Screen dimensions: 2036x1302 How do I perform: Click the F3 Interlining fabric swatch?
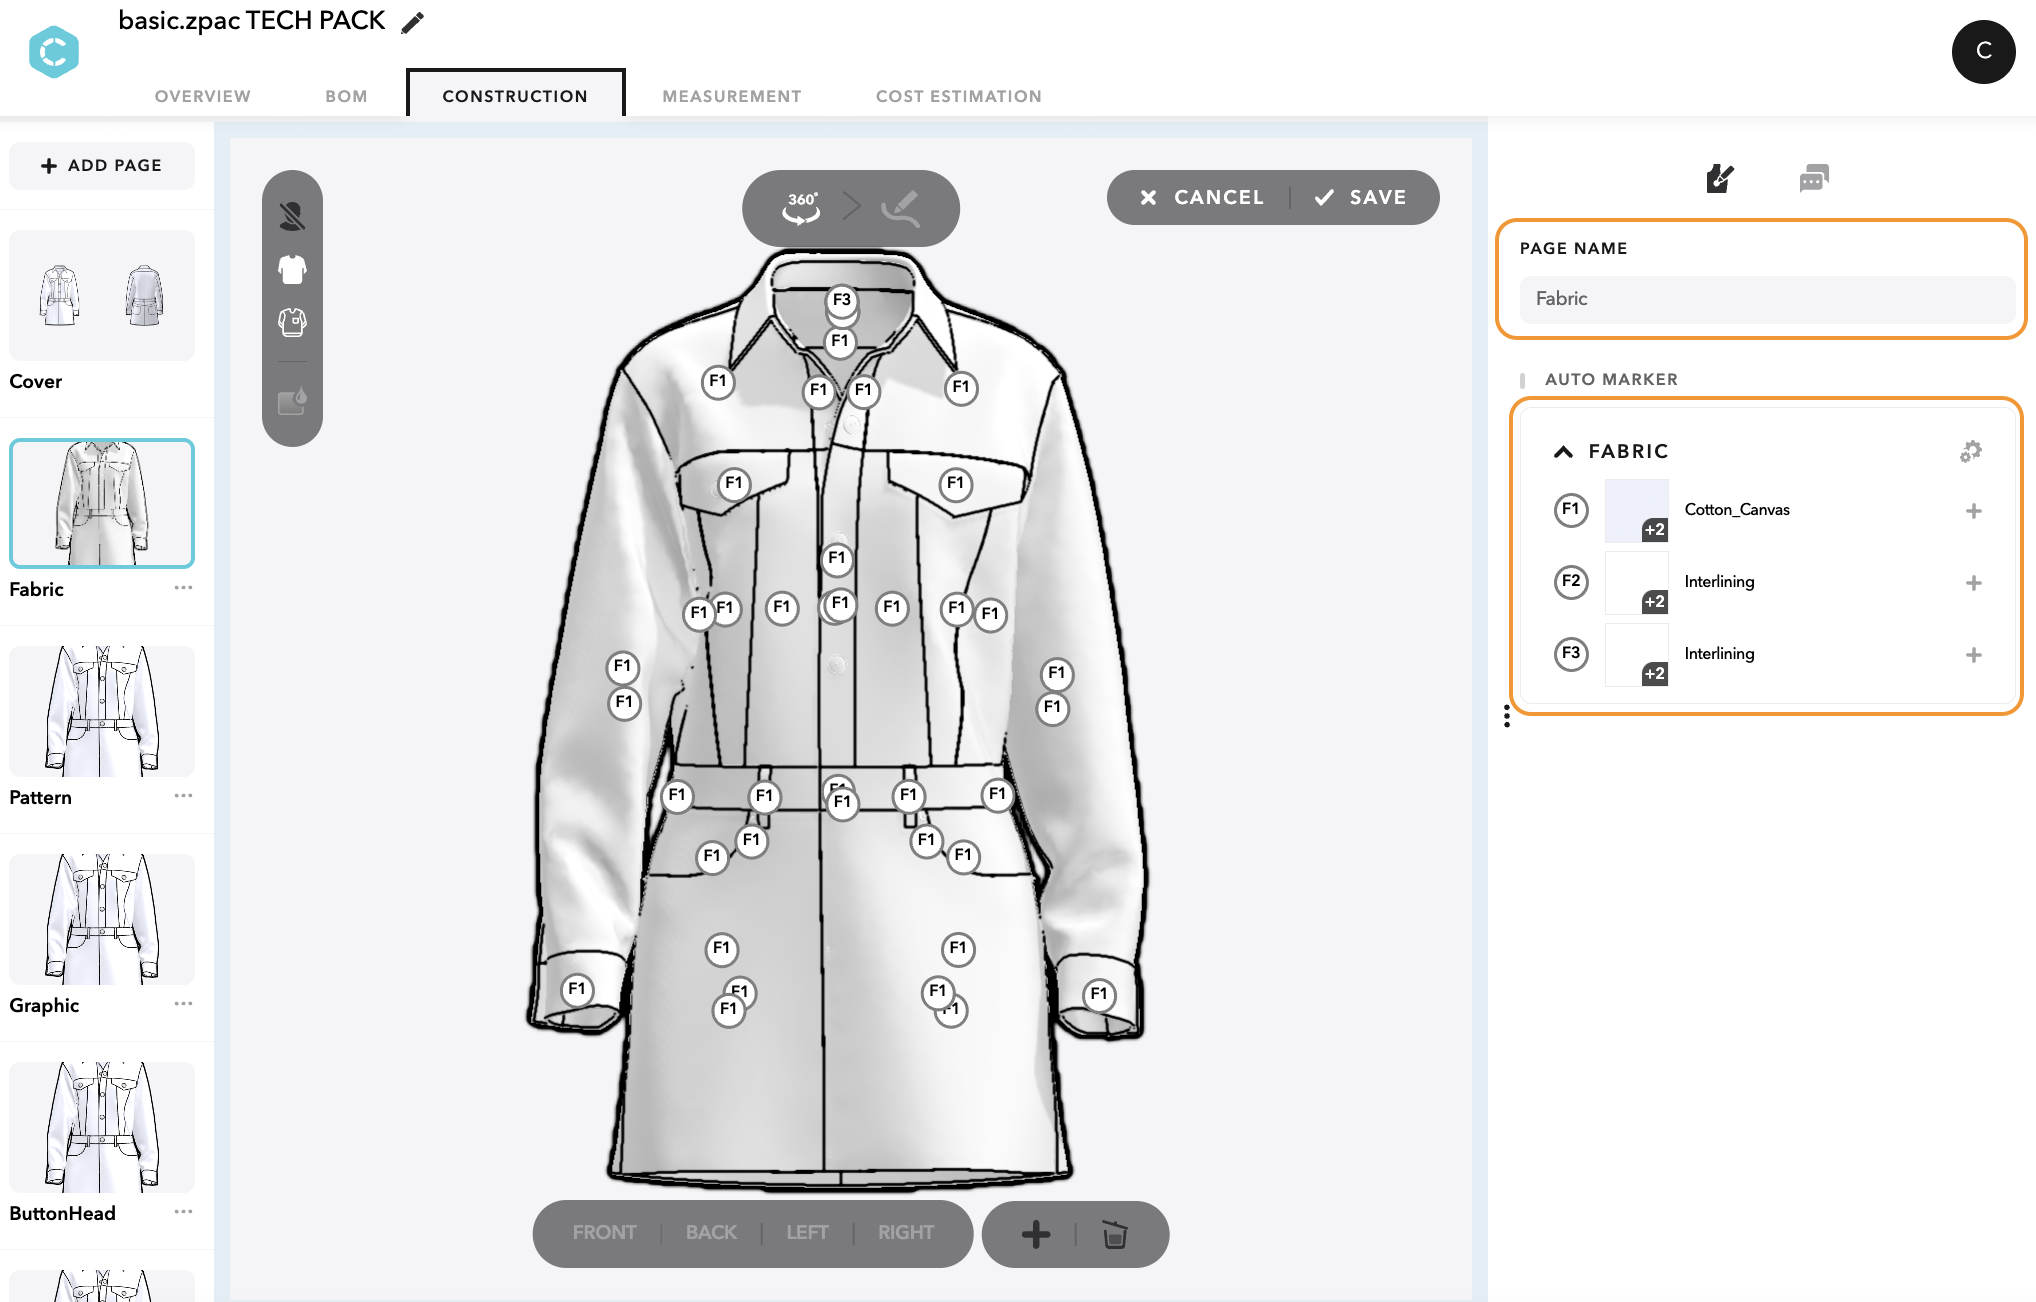point(1637,655)
